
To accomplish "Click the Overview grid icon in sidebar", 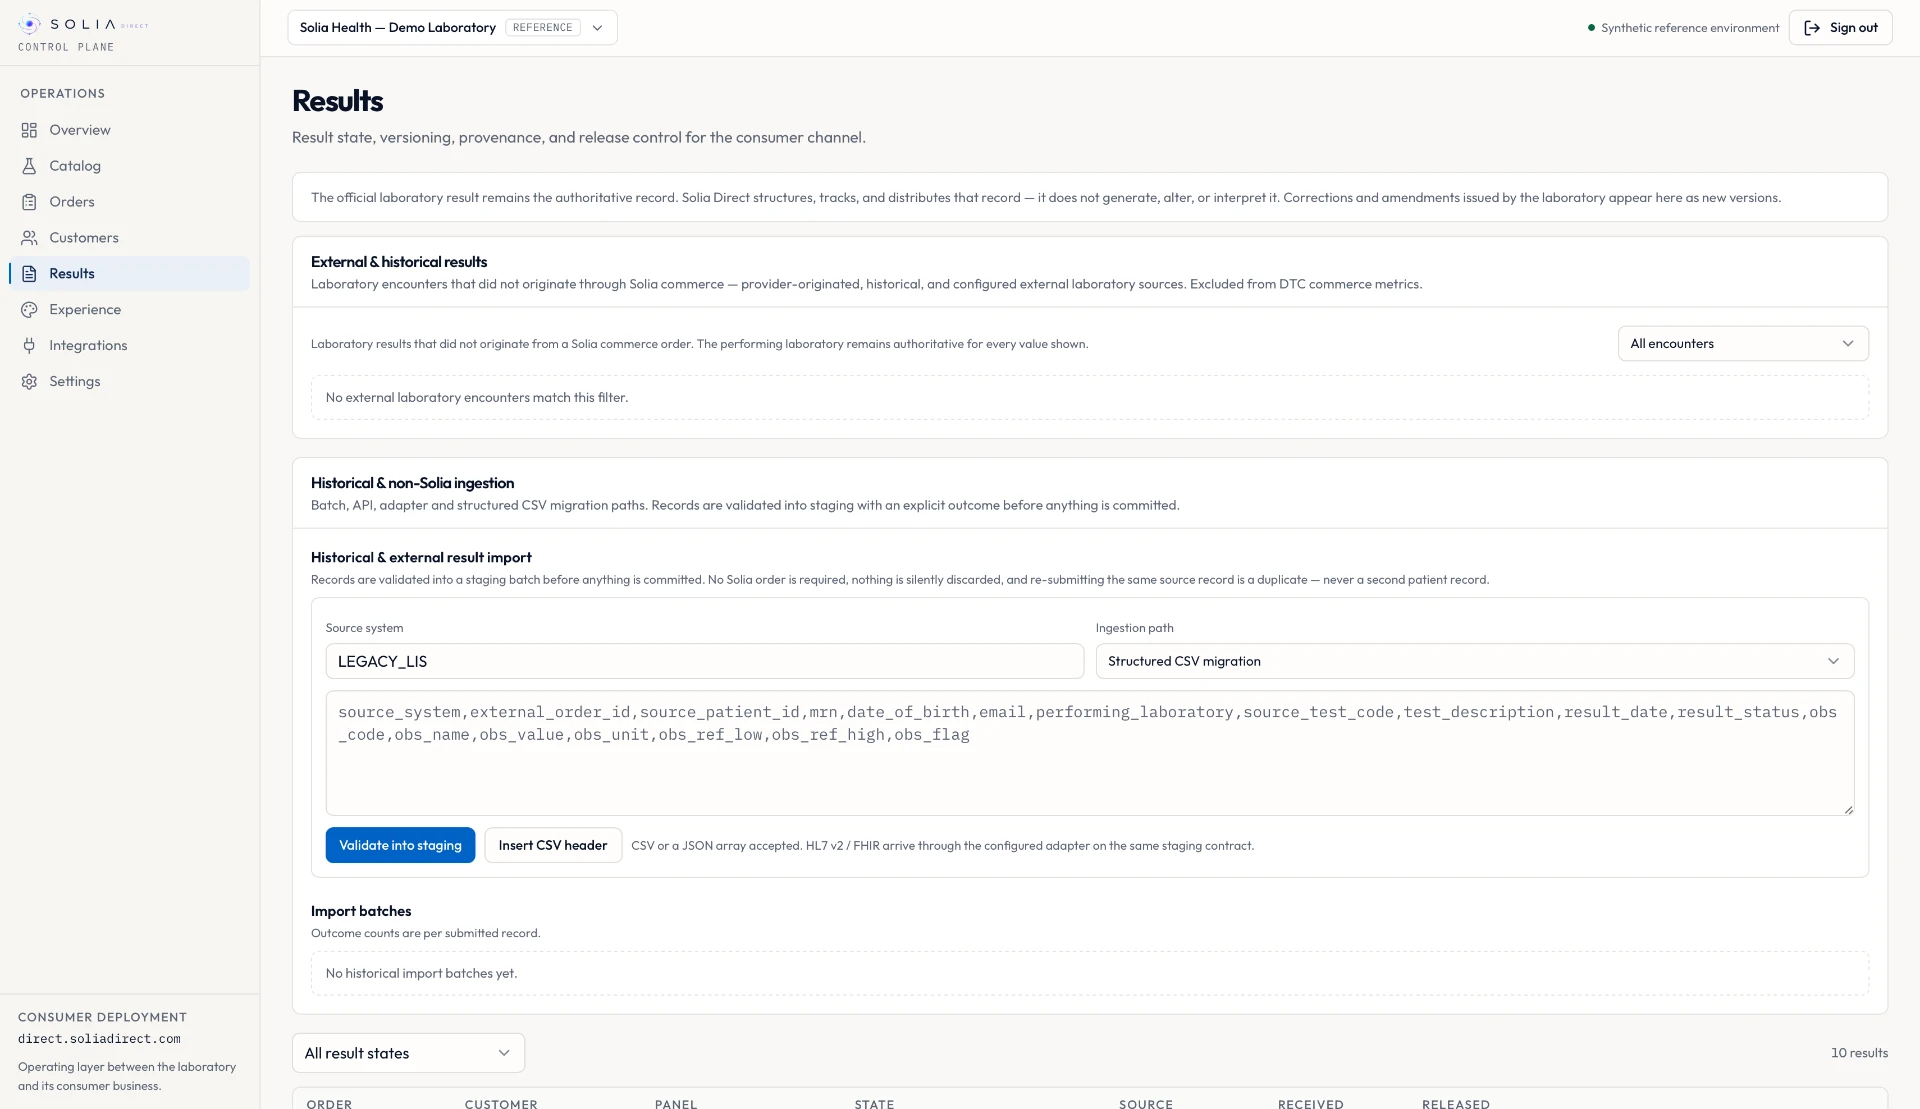I will click(x=29, y=130).
